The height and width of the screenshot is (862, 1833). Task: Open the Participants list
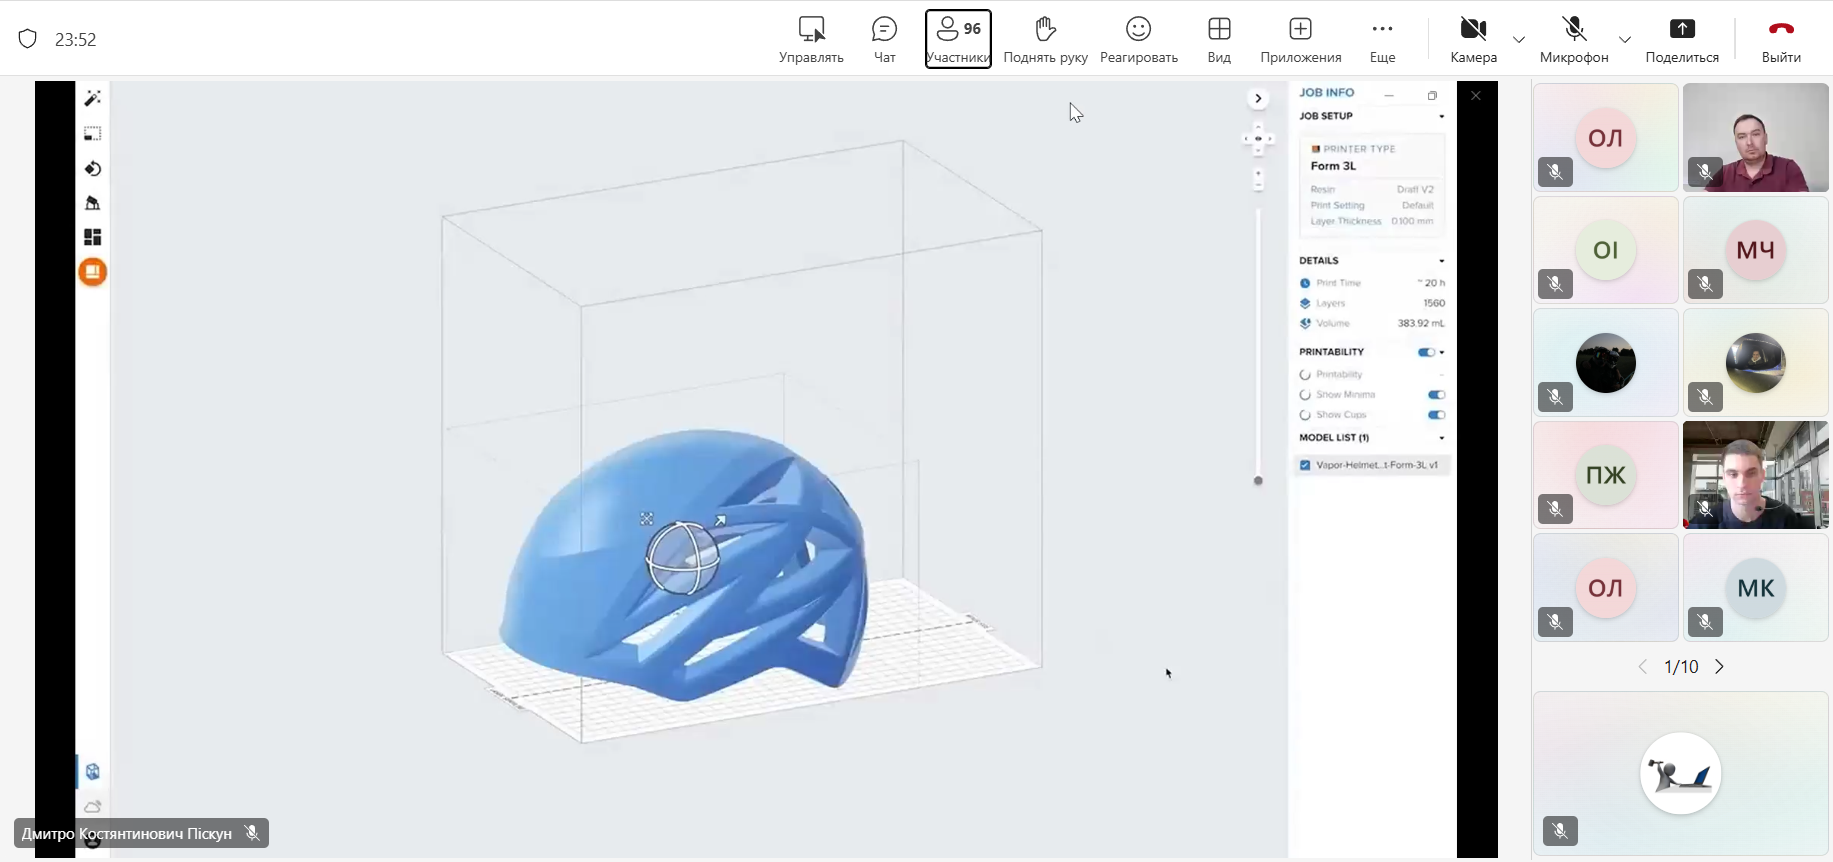coord(958,39)
